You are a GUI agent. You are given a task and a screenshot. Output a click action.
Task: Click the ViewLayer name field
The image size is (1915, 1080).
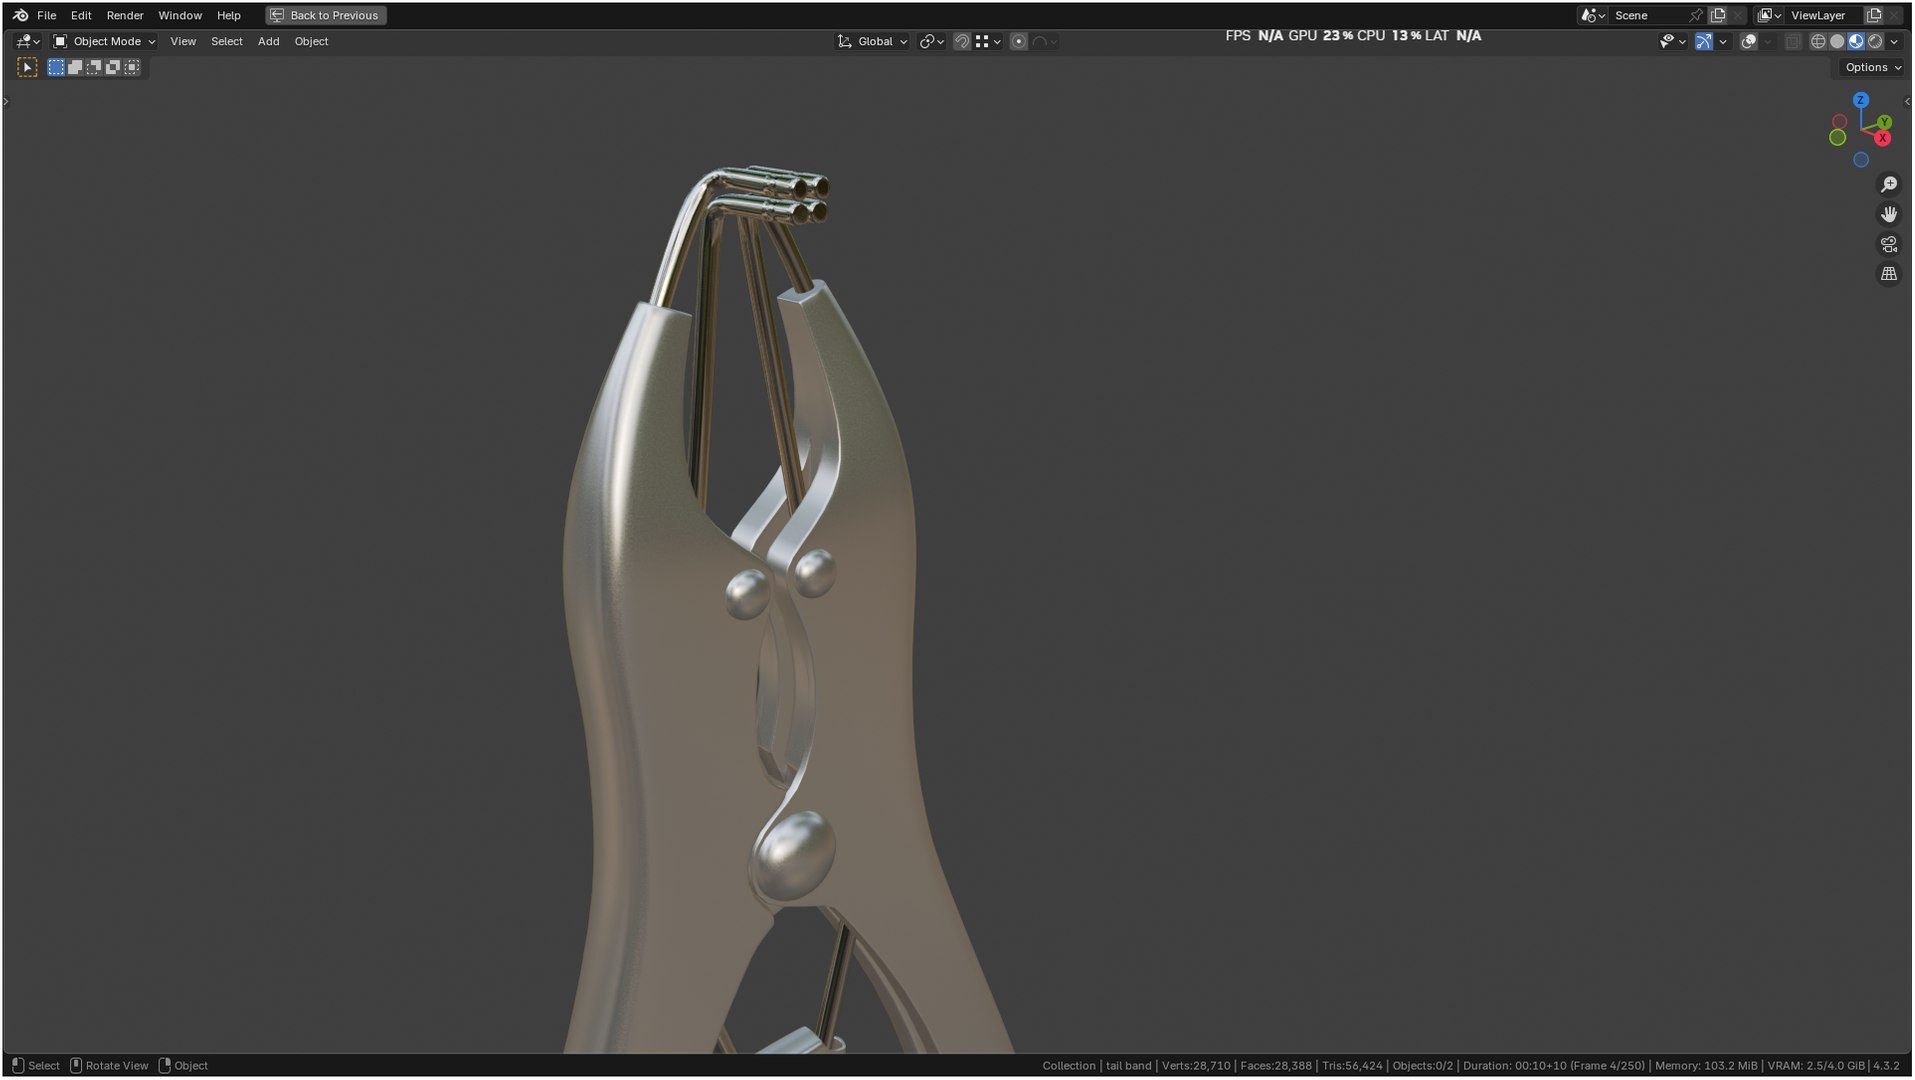click(x=1826, y=15)
